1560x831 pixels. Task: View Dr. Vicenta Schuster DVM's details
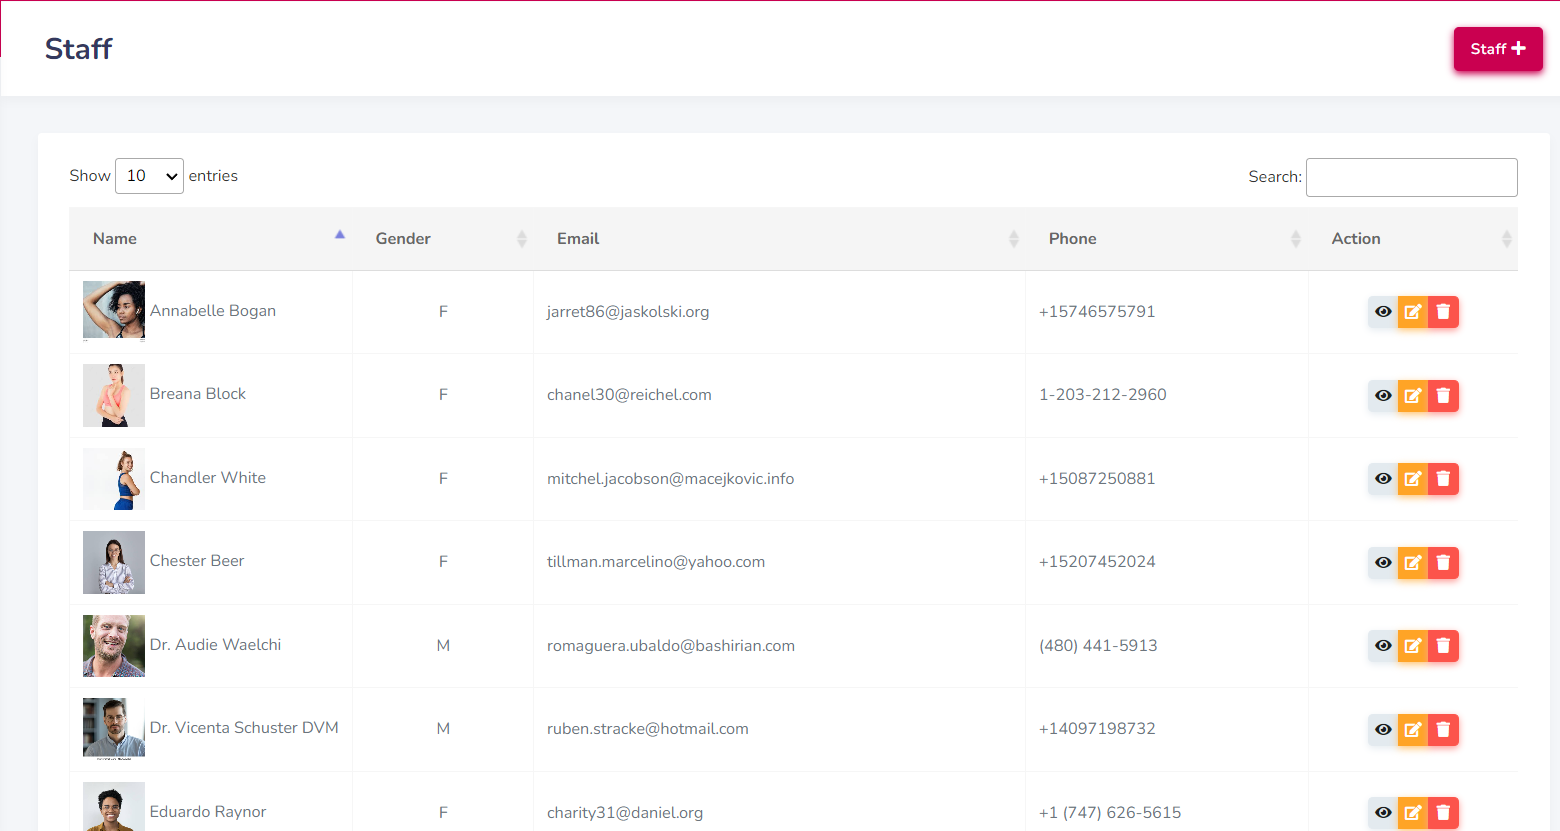coord(1383,730)
